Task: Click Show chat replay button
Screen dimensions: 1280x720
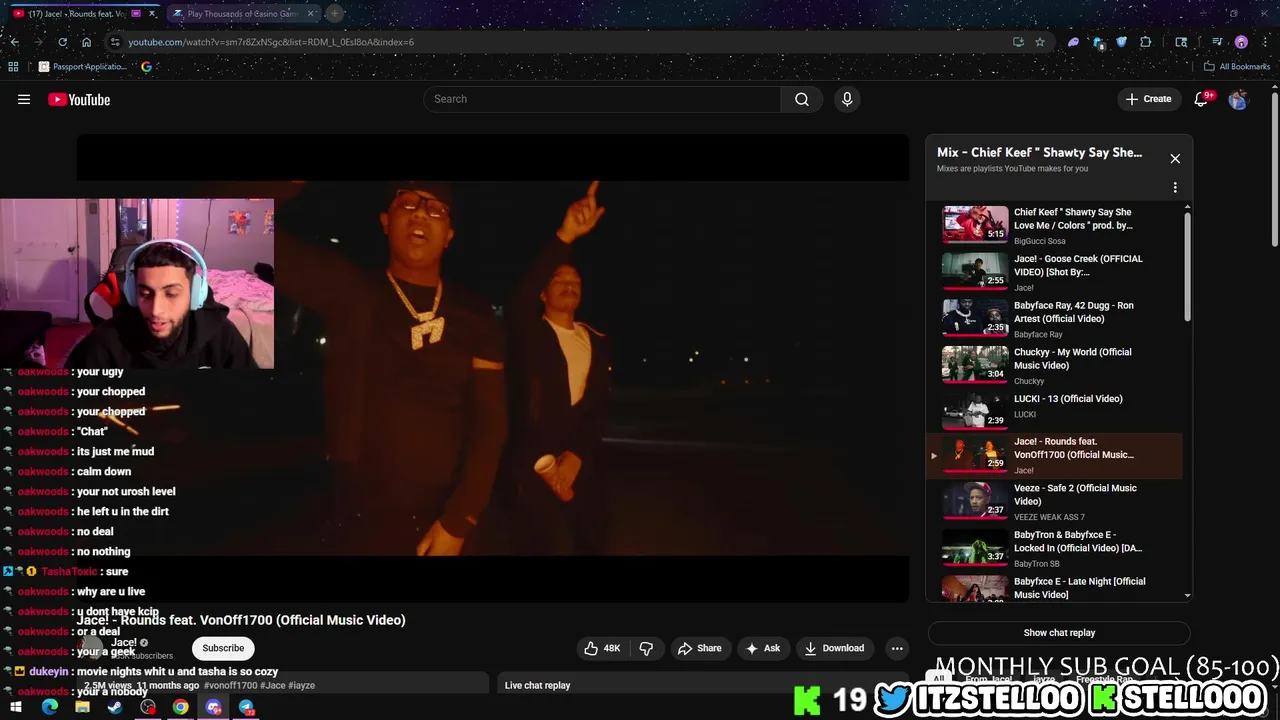Action: tap(1059, 633)
